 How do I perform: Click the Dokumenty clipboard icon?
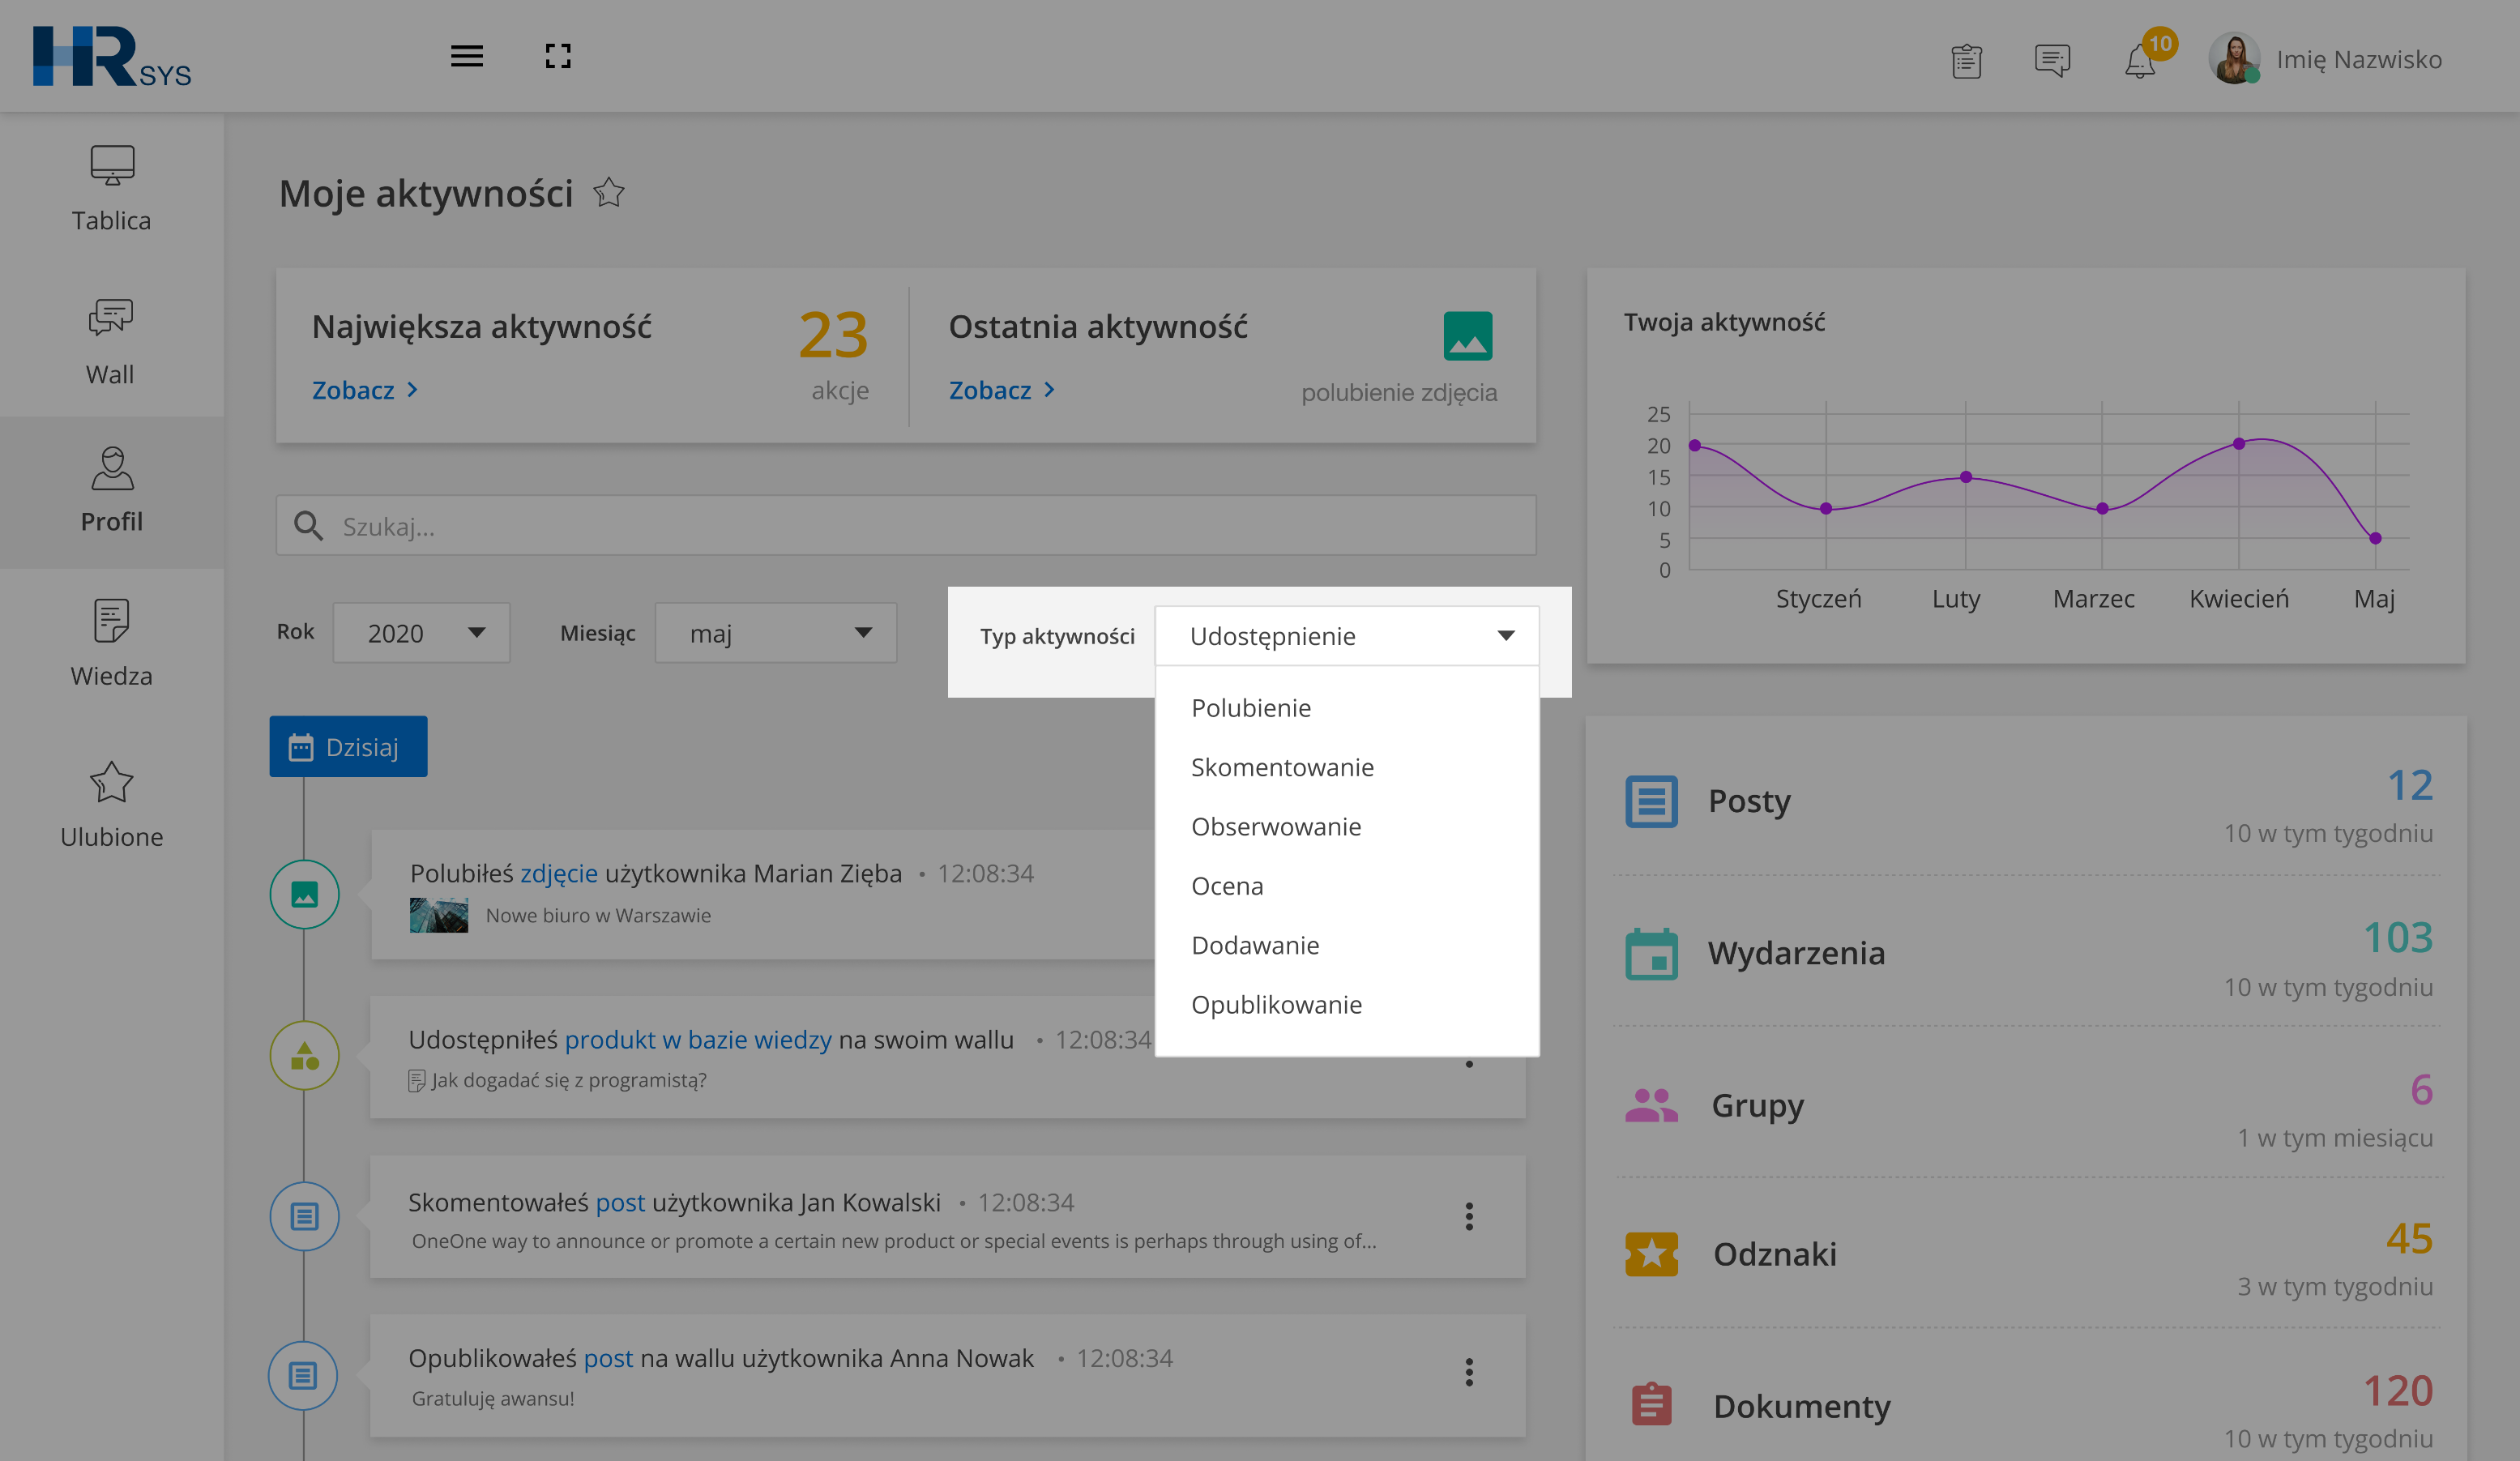[x=1651, y=1404]
